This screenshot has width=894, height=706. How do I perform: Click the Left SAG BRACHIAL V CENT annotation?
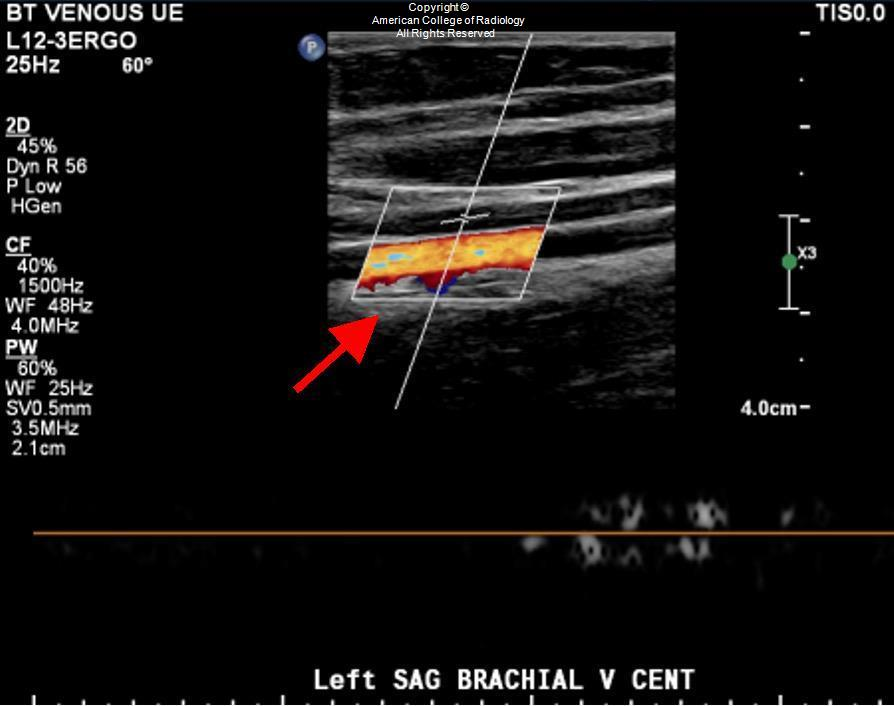504,680
